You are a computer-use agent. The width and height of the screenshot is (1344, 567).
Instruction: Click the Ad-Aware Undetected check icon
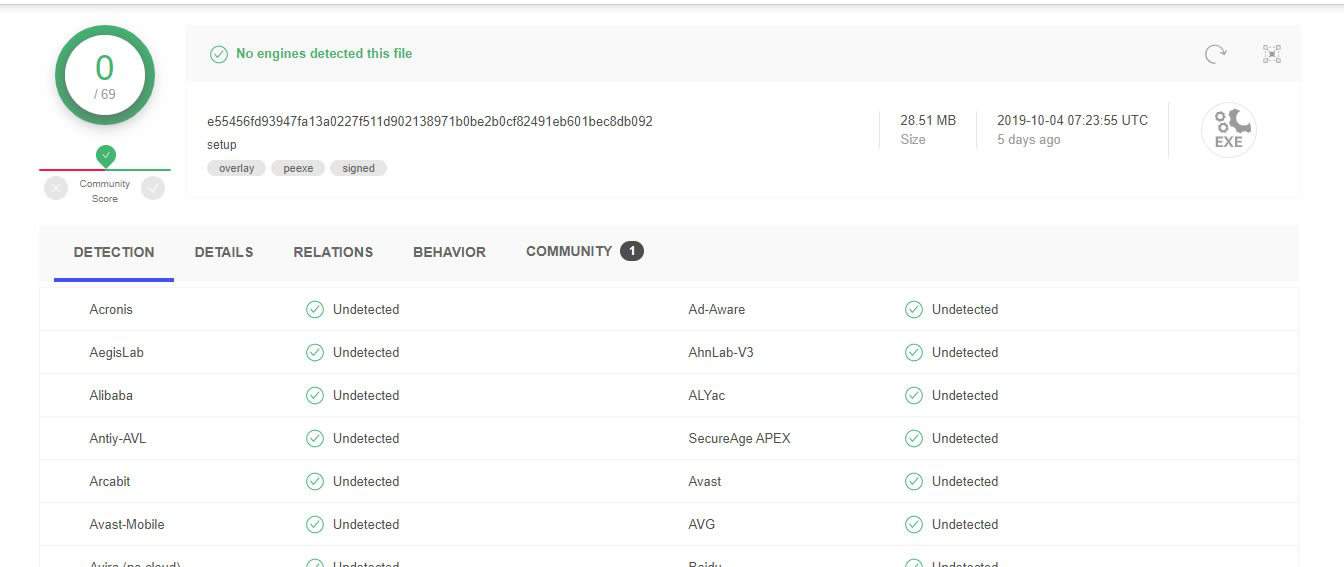[x=914, y=309]
